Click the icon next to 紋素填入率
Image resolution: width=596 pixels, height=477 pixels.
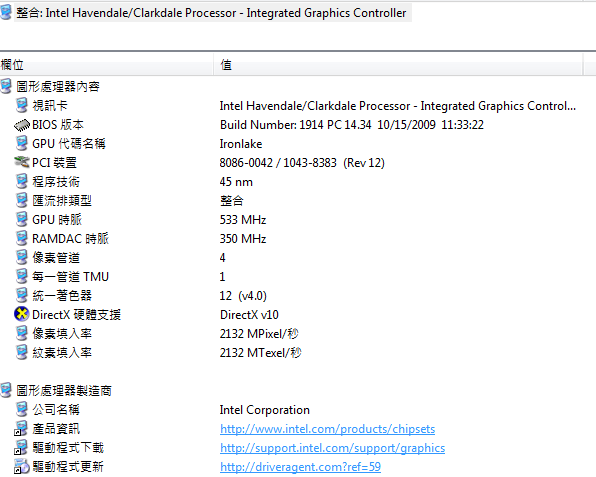(x=22, y=352)
